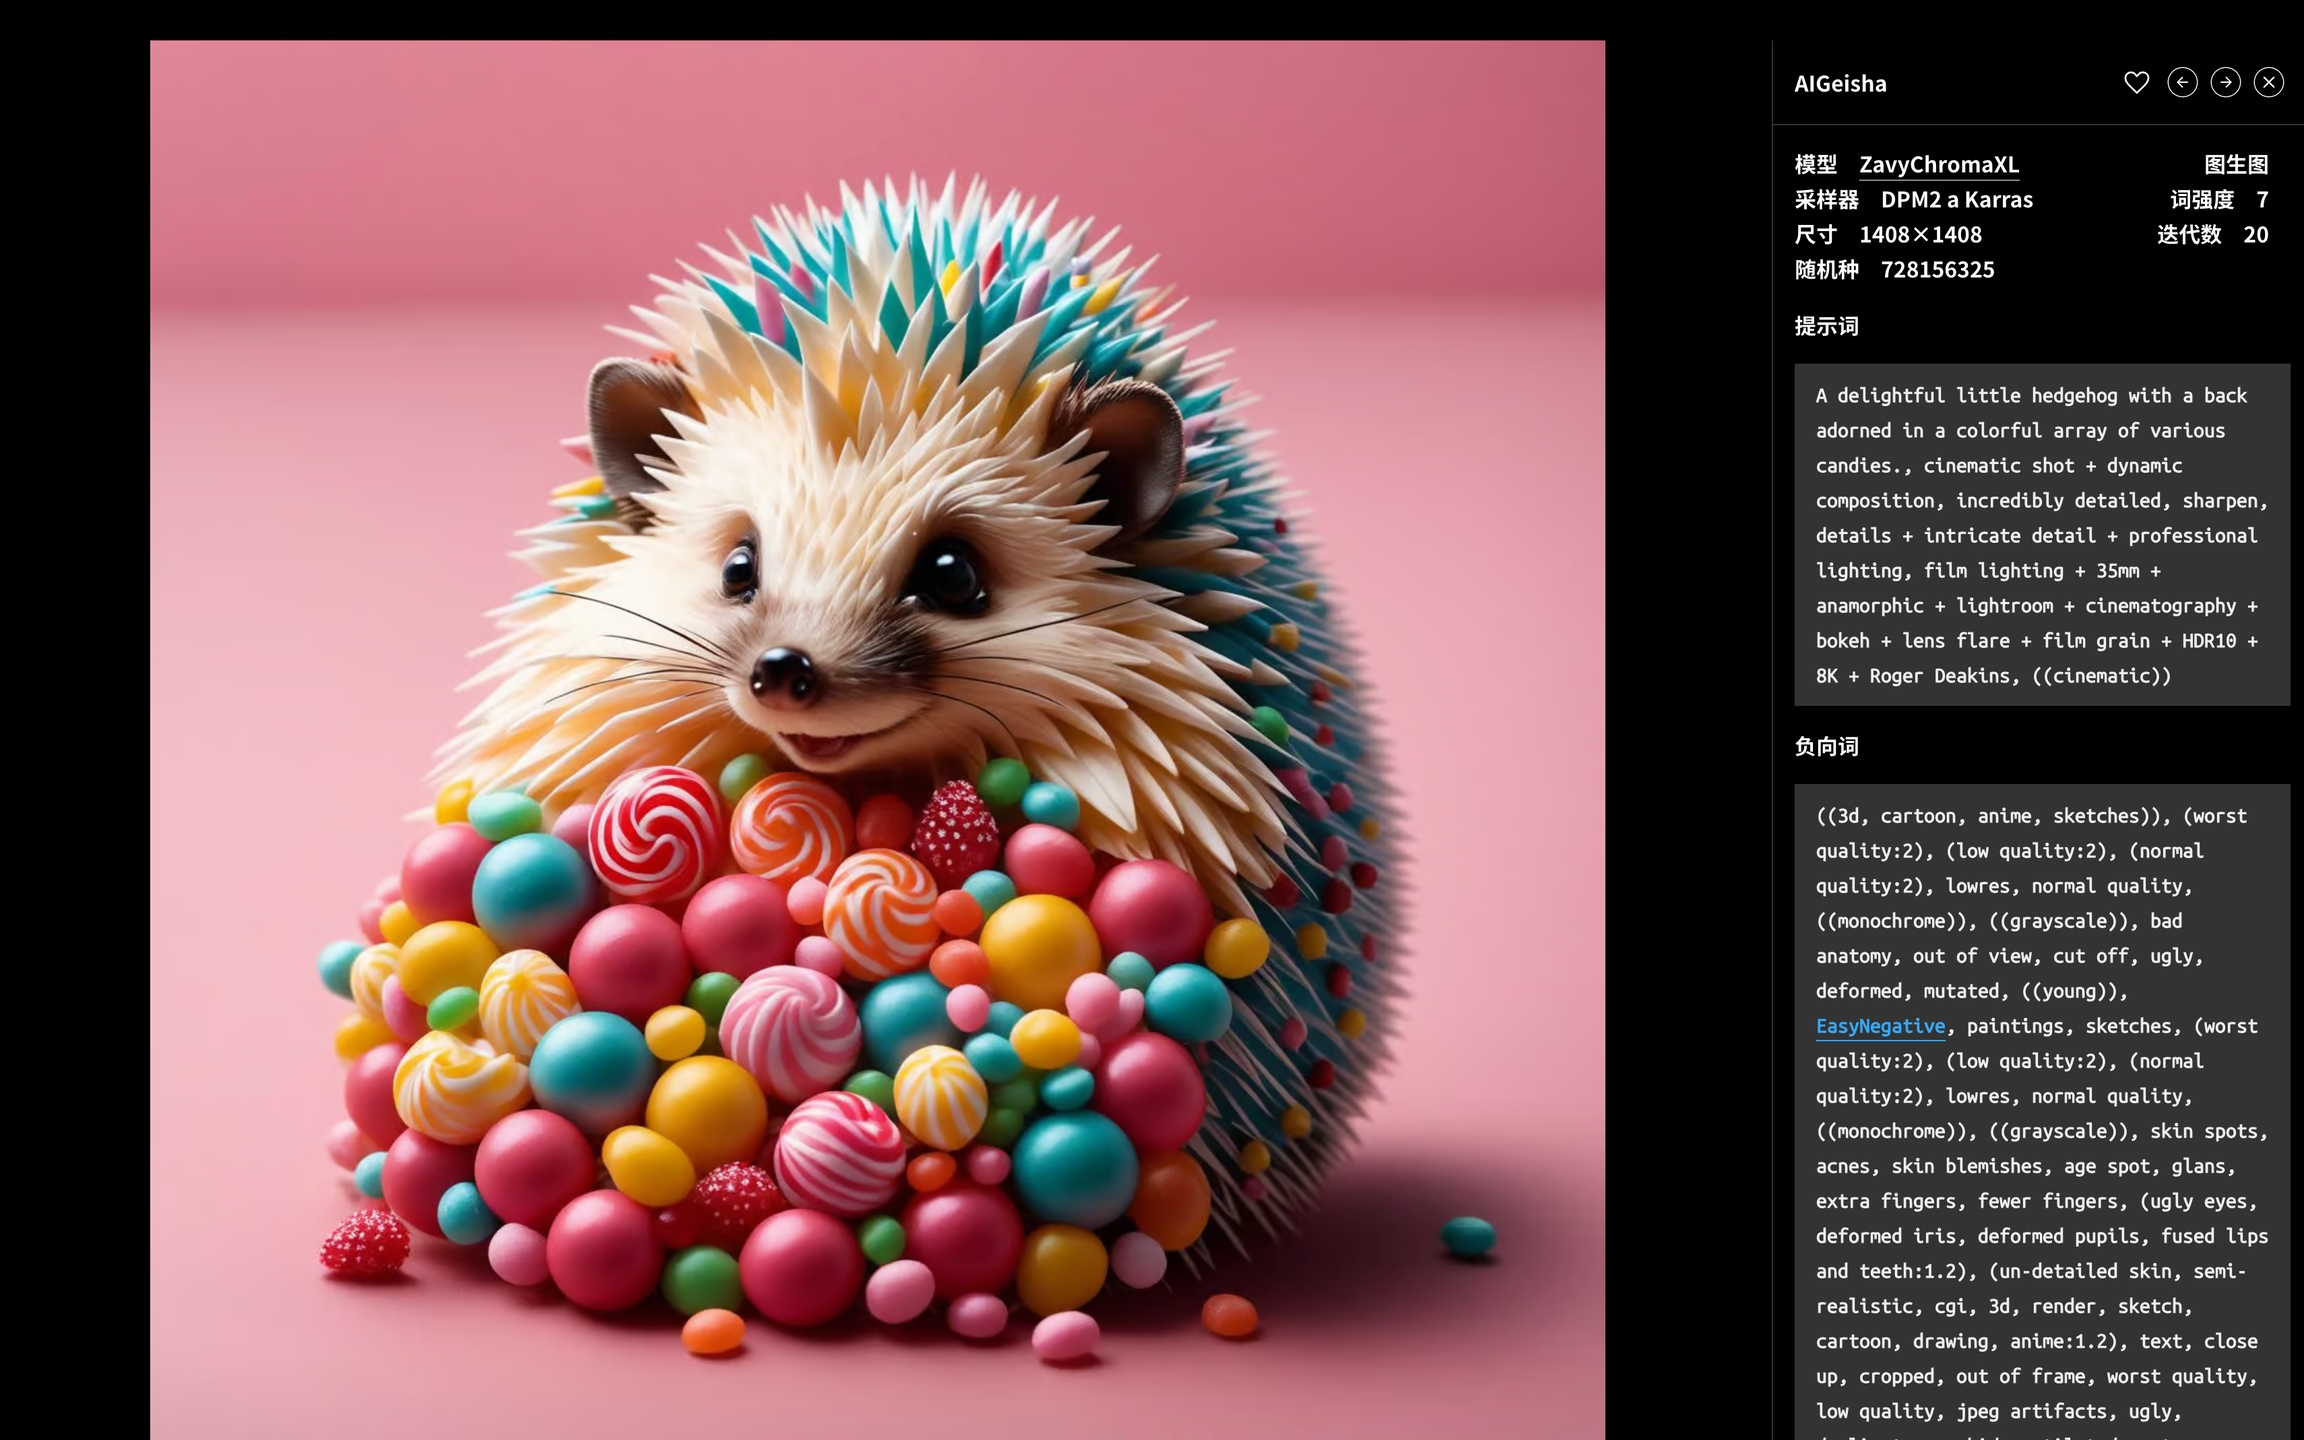Open the ZavyChromaXL model link

[1938, 165]
